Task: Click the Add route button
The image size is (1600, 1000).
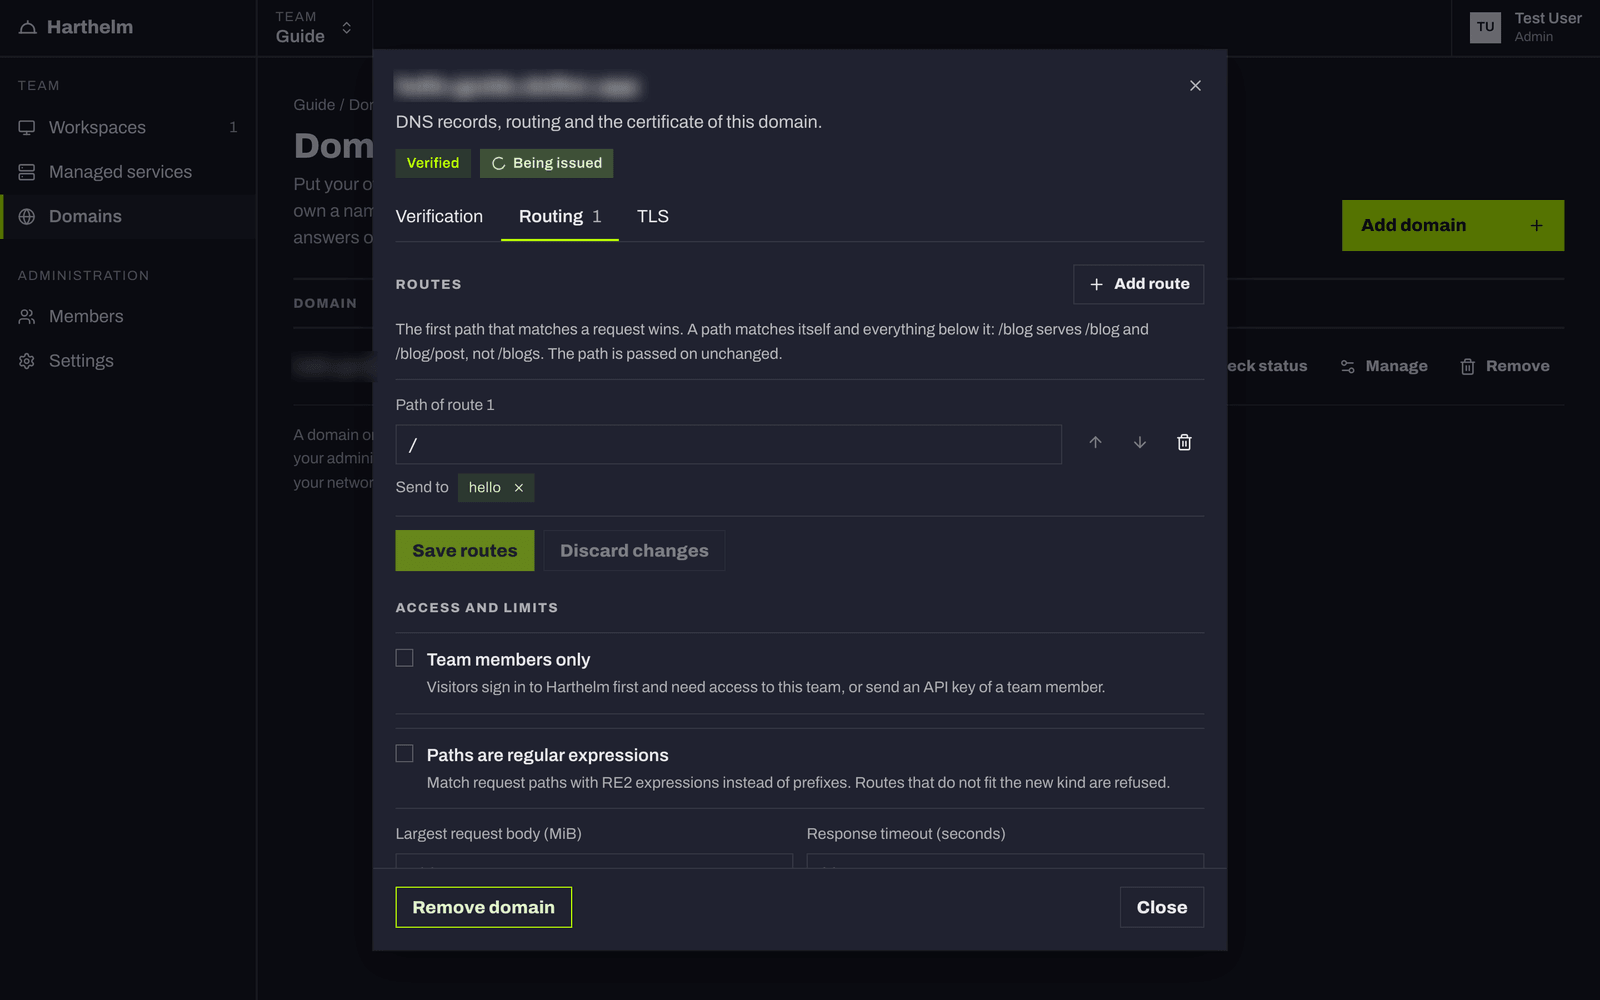Action: 1138,284
